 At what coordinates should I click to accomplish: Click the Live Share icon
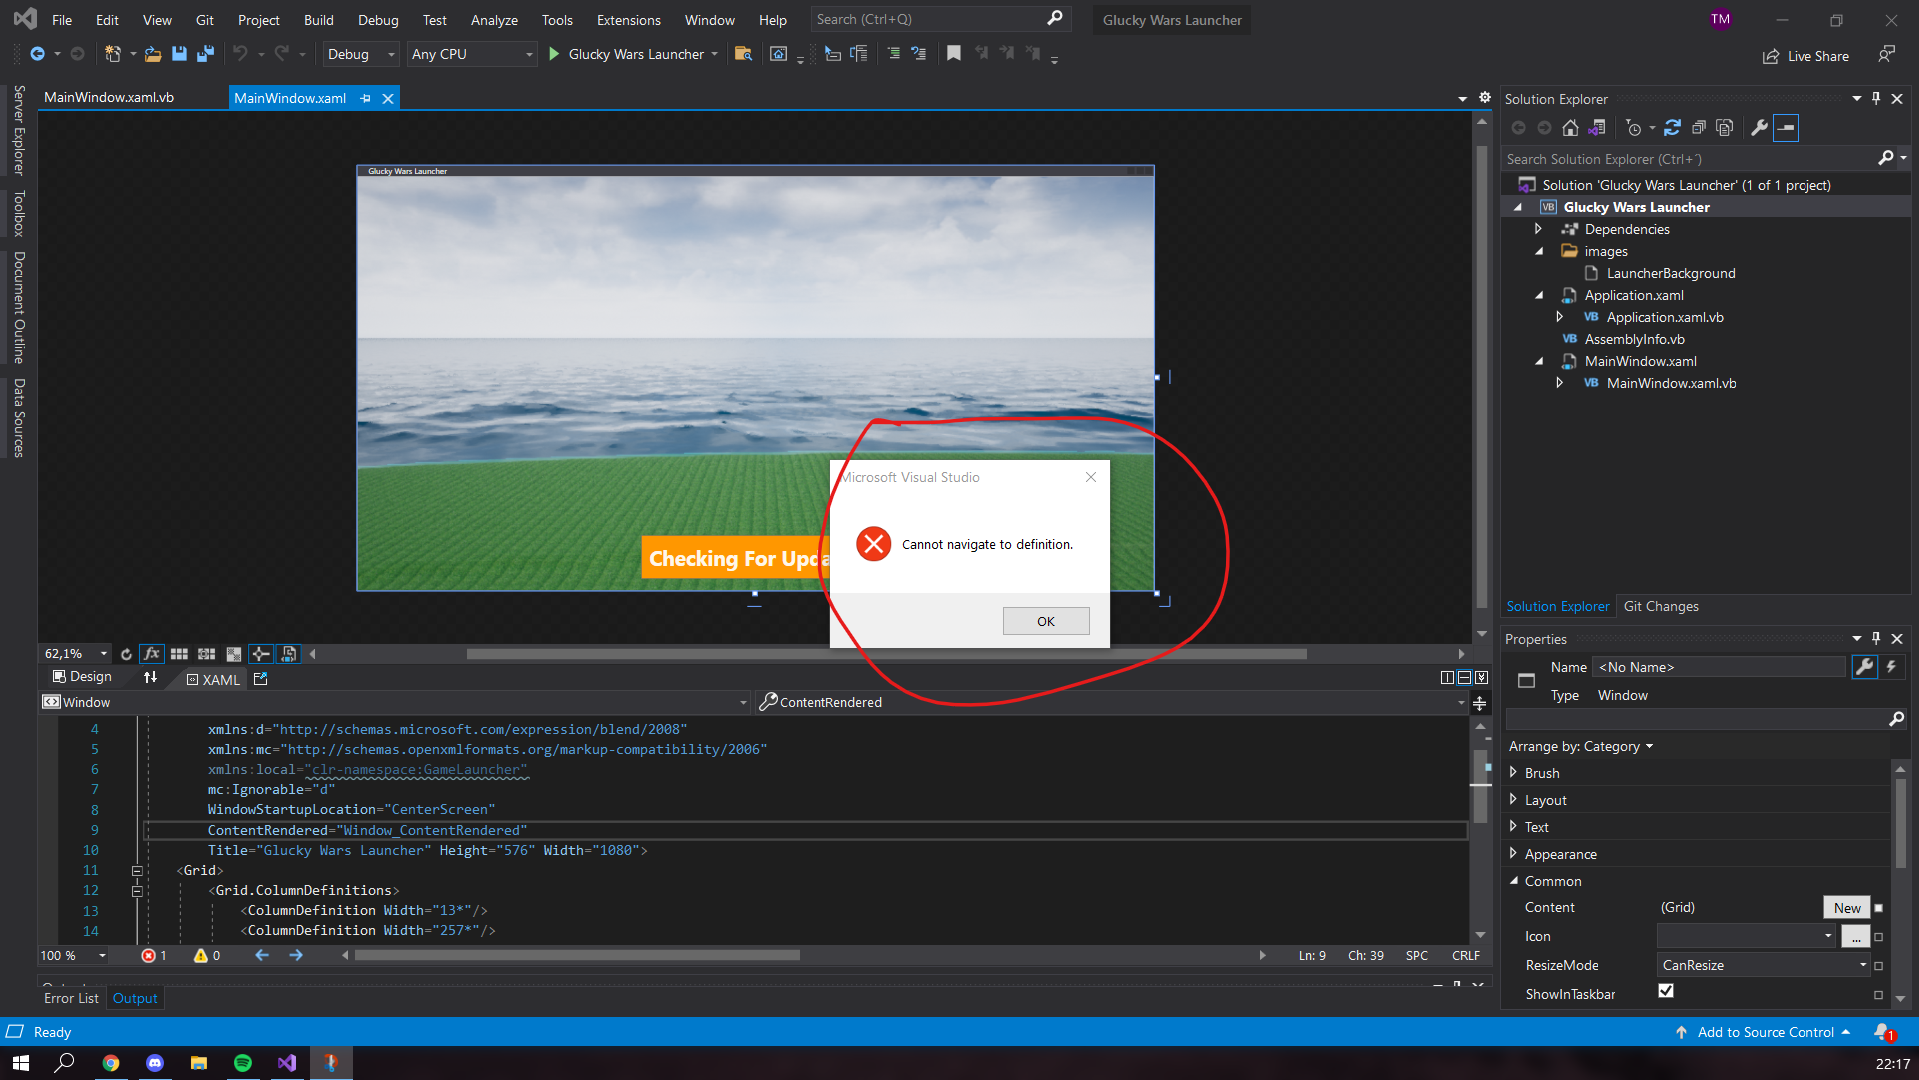pyautogui.click(x=1771, y=56)
